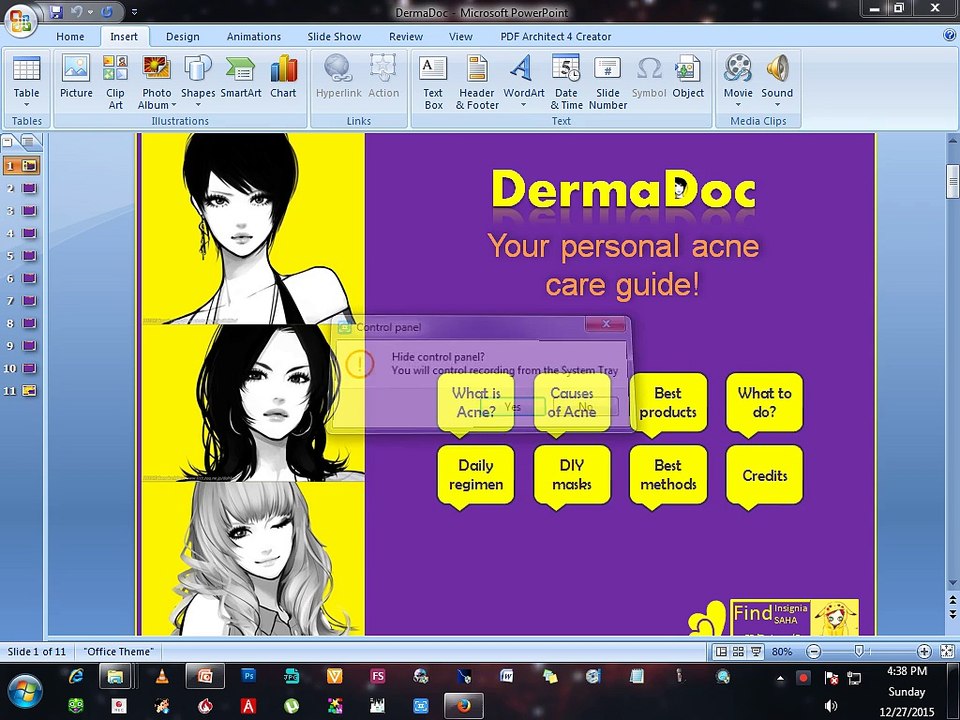Insert a Chart
This screenshot has height=720, width=960.
[x=283, y=77]
